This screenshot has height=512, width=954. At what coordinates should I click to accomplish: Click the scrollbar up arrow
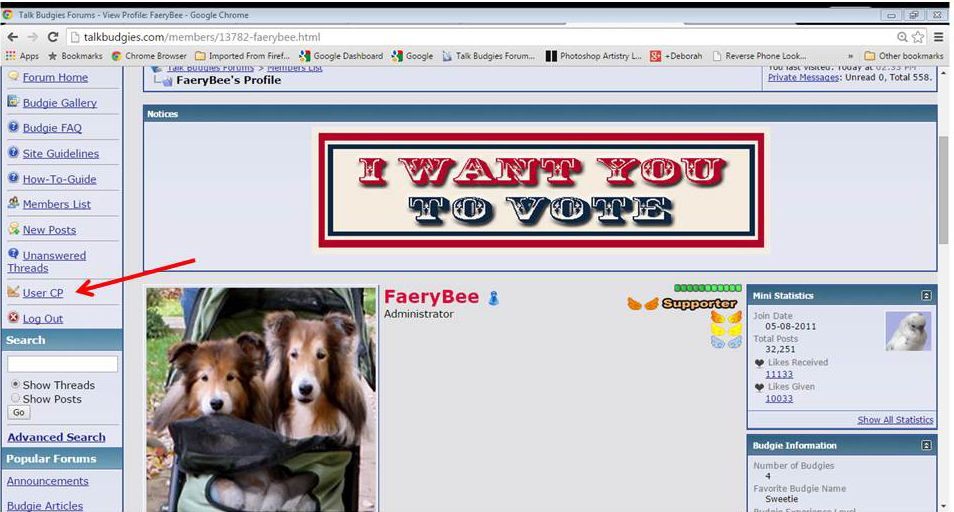click(x=944, y=72)
